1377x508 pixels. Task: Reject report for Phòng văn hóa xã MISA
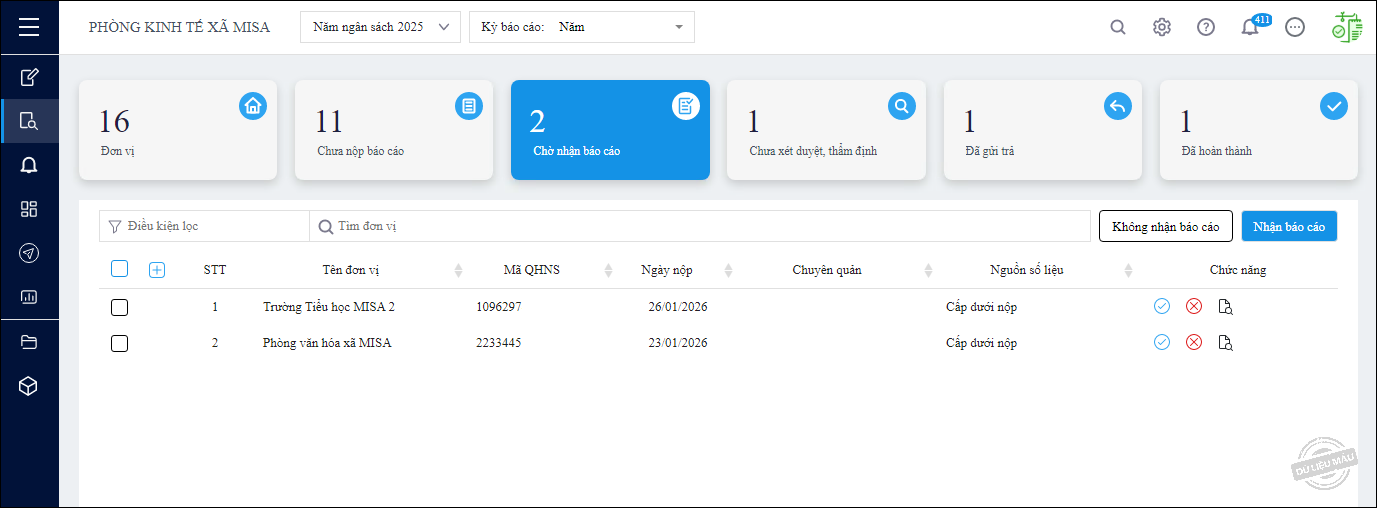(x=1194, y=342)
